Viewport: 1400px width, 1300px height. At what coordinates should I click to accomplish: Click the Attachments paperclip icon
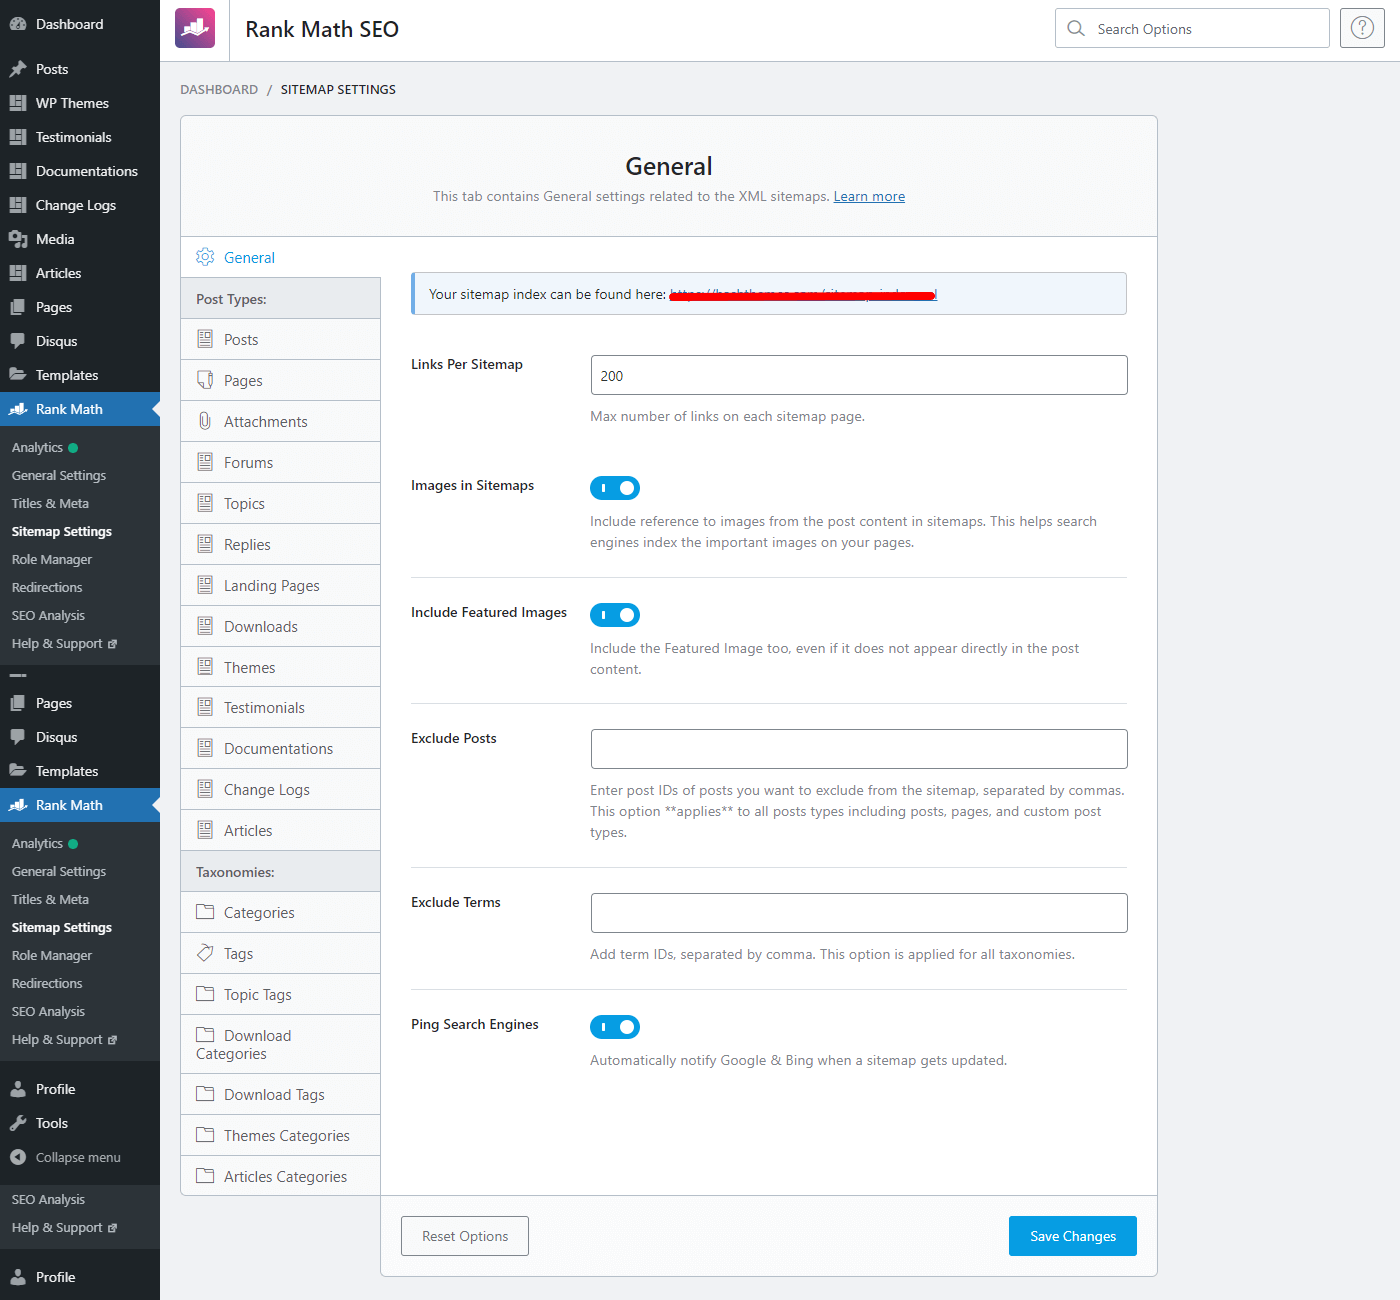205,421
